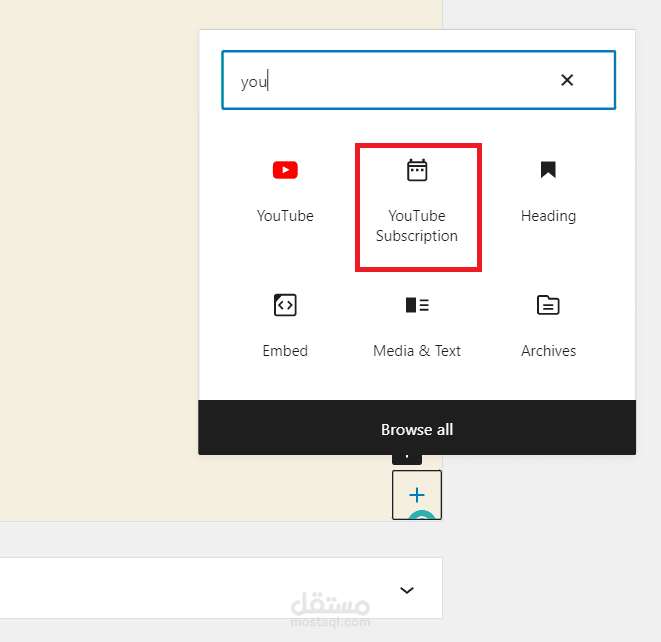Image resolution: width=661 pixels, height=642 pixels.
Task: Select the YouTube embed block icon
Action: [x=285, y=170]
